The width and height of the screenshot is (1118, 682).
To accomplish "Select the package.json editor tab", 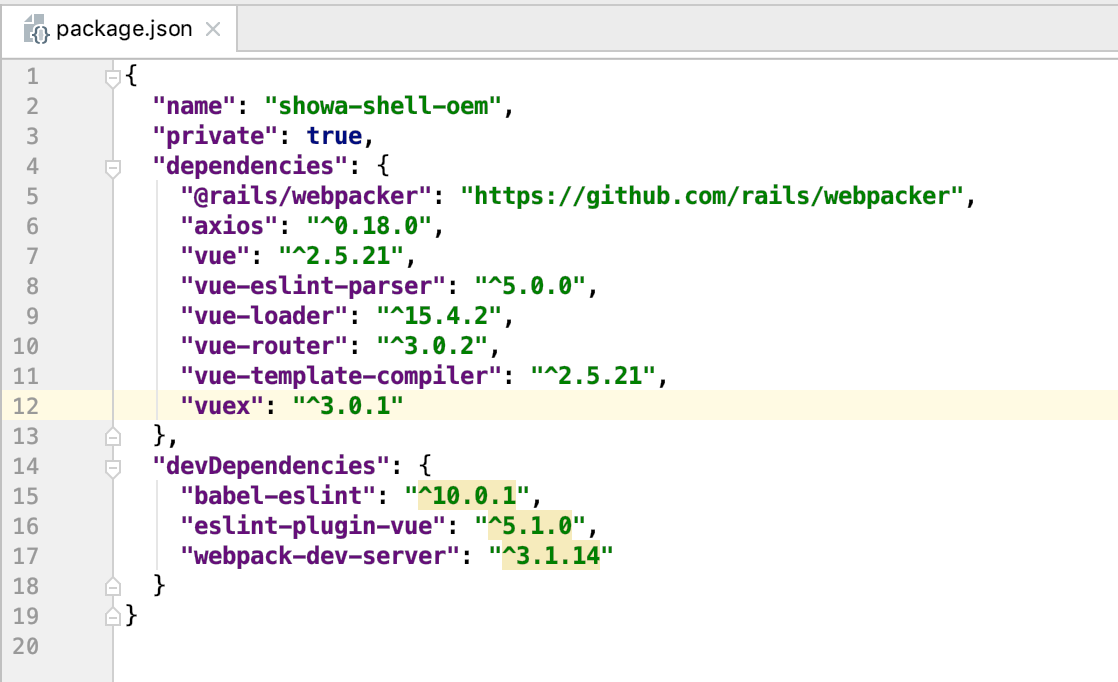I will tap(119, 29).
